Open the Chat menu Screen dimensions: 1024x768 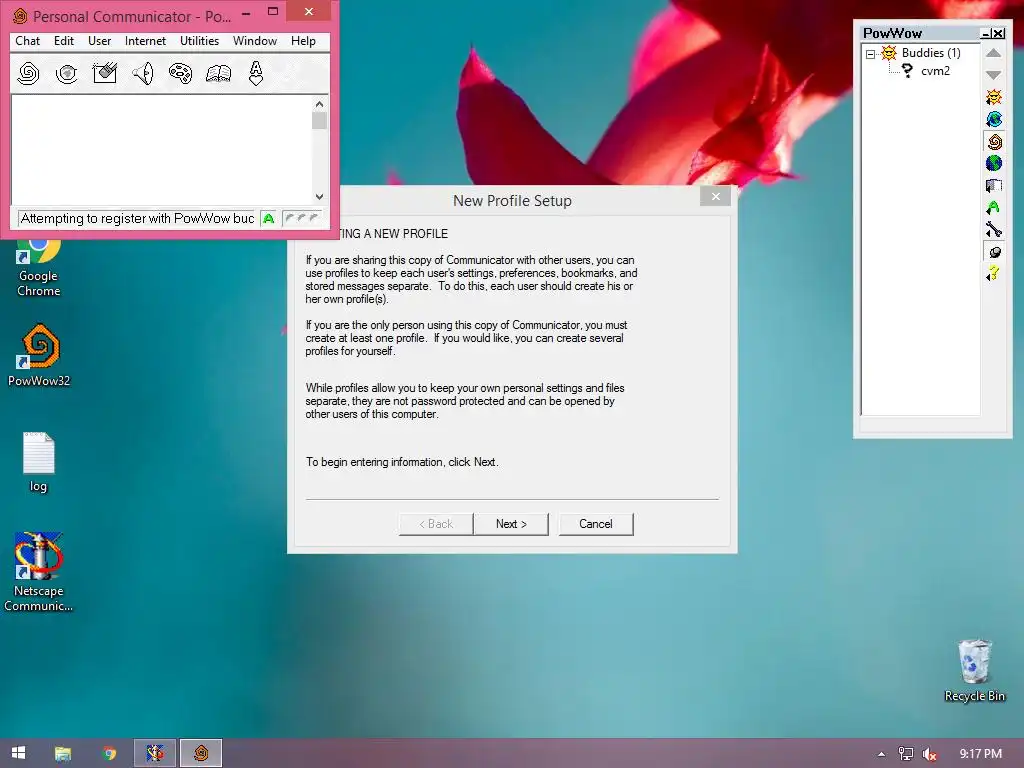[27, 40]
